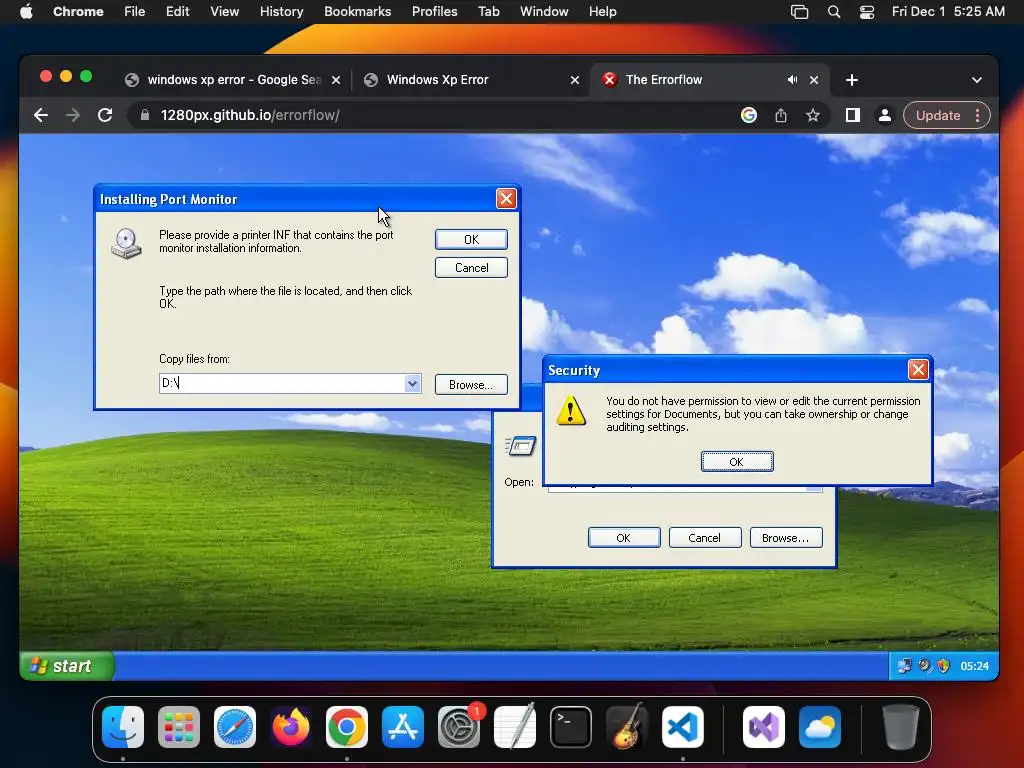Click OK in Installing Port Monitor dialog
This screenshot has width=1024, height=768.
(x=471, y=240)
